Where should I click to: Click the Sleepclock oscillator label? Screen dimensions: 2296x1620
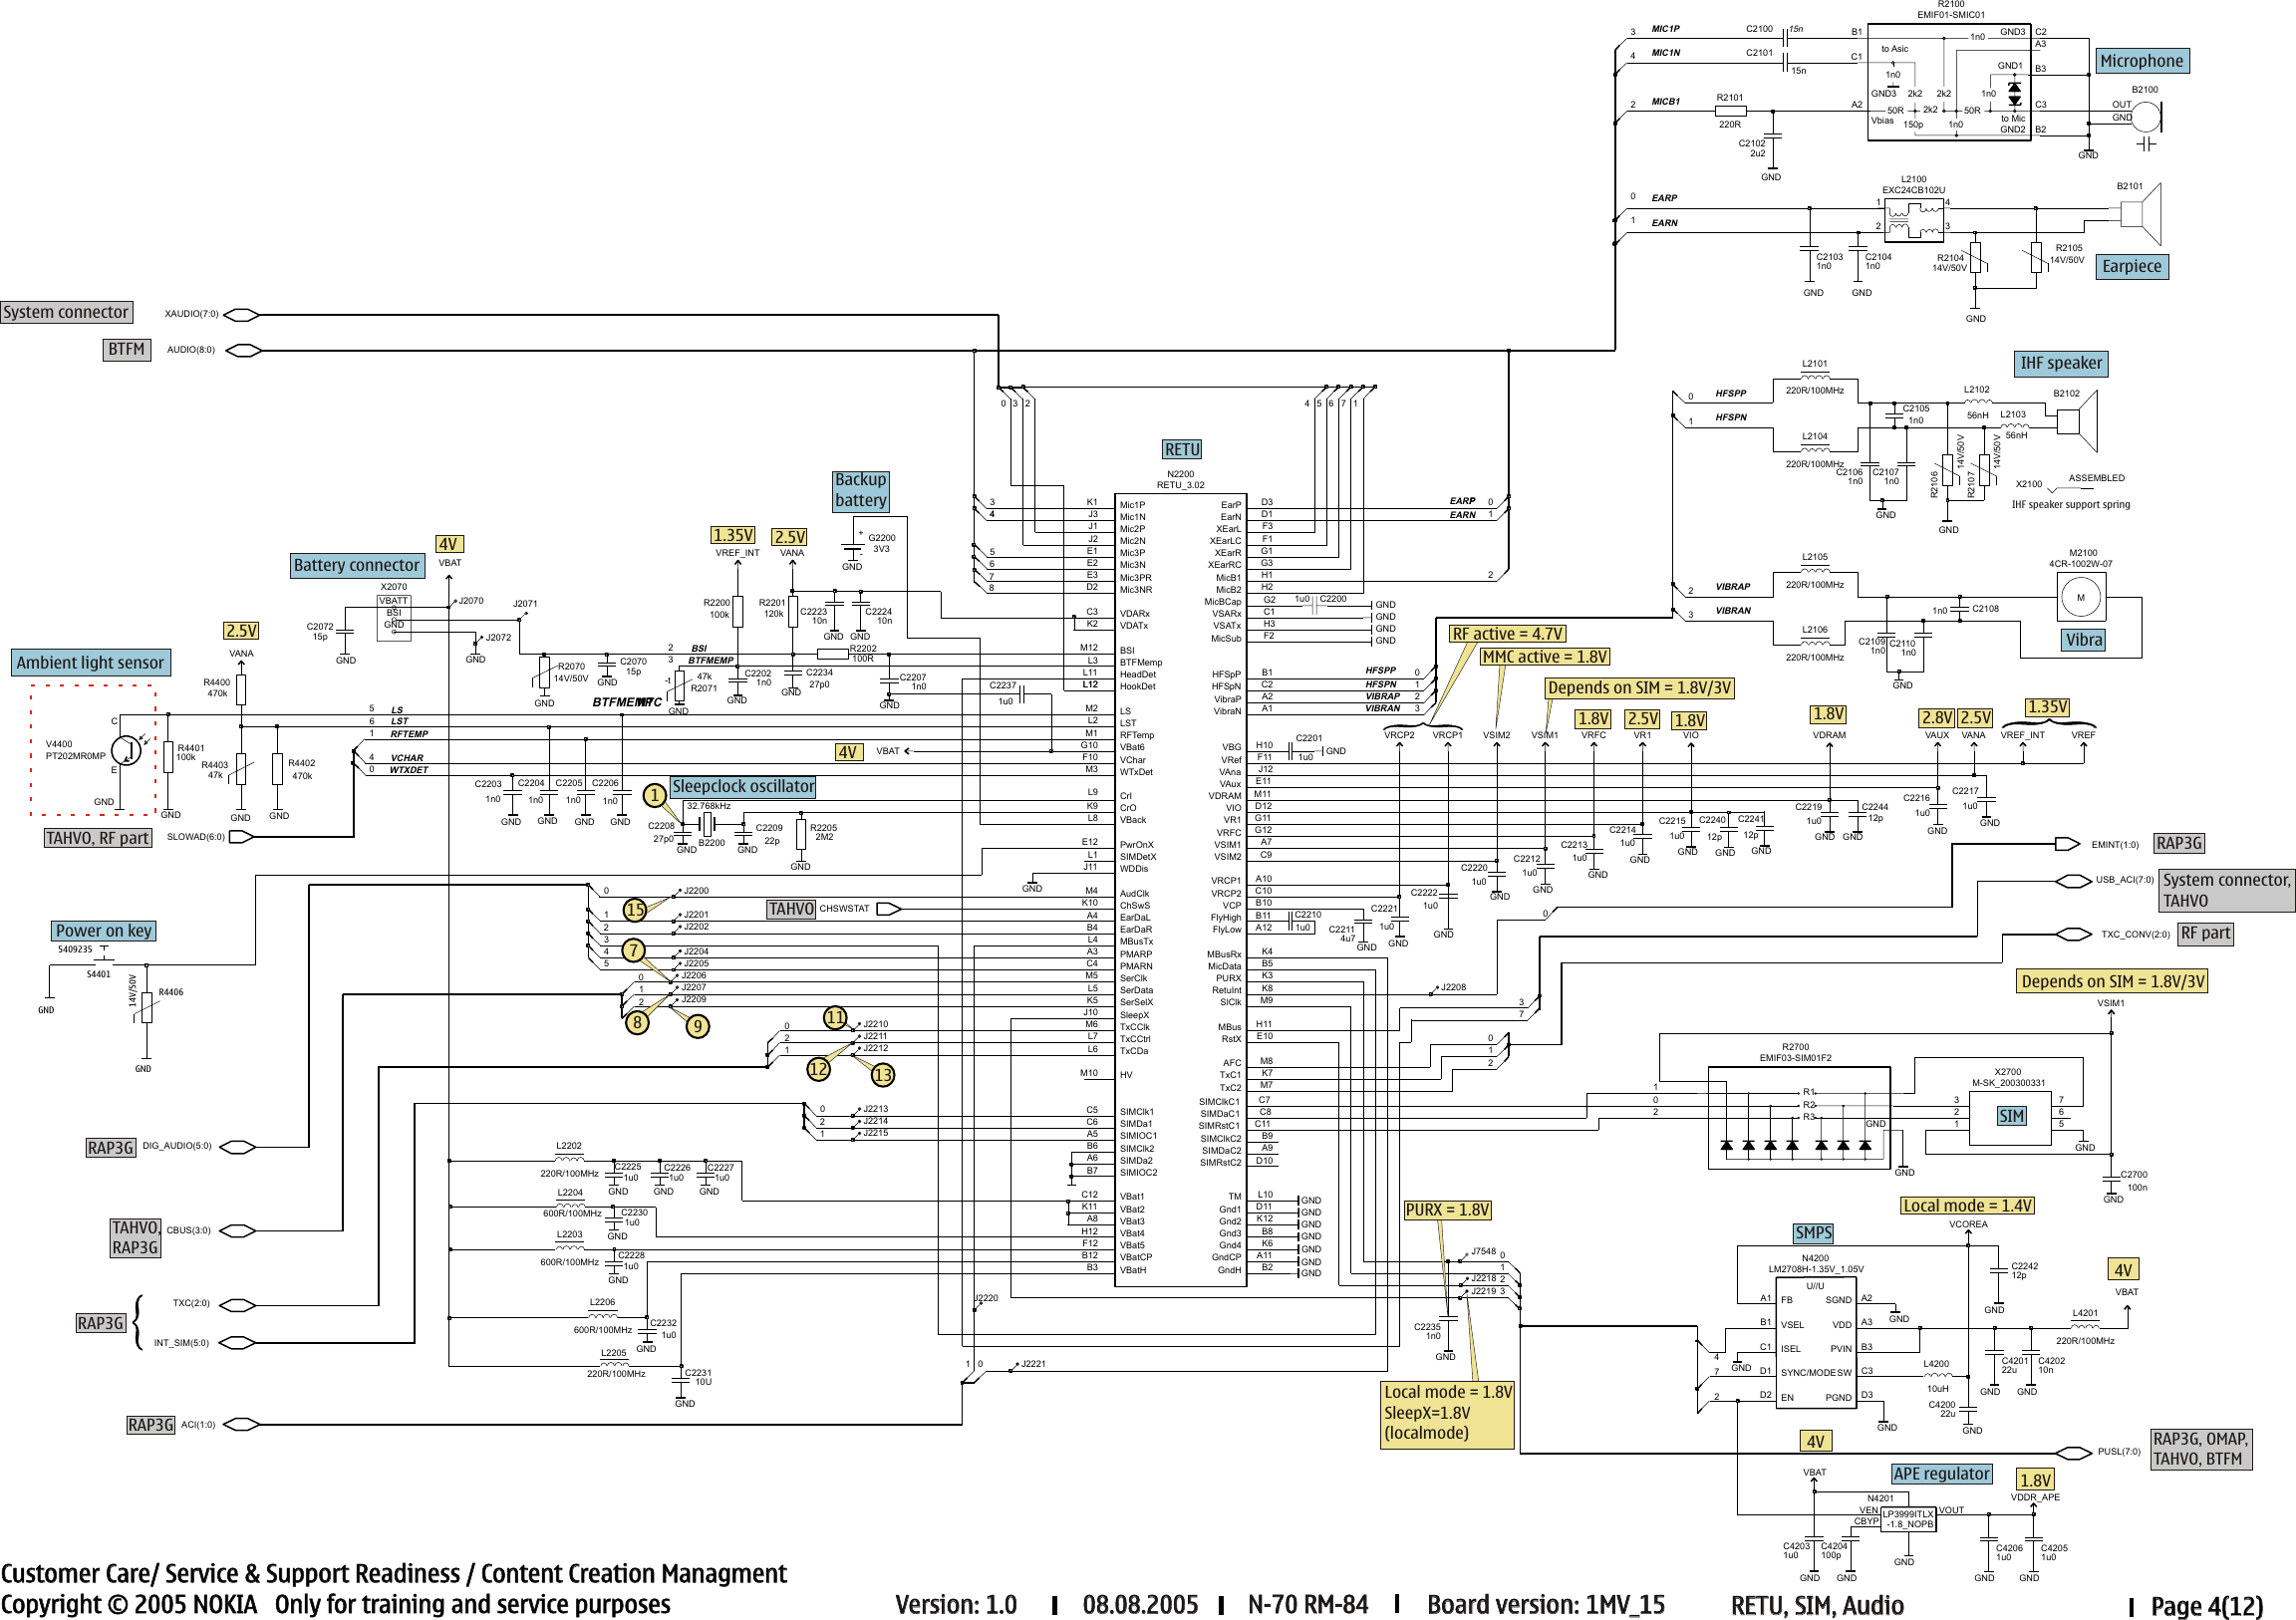click(743, 787)
